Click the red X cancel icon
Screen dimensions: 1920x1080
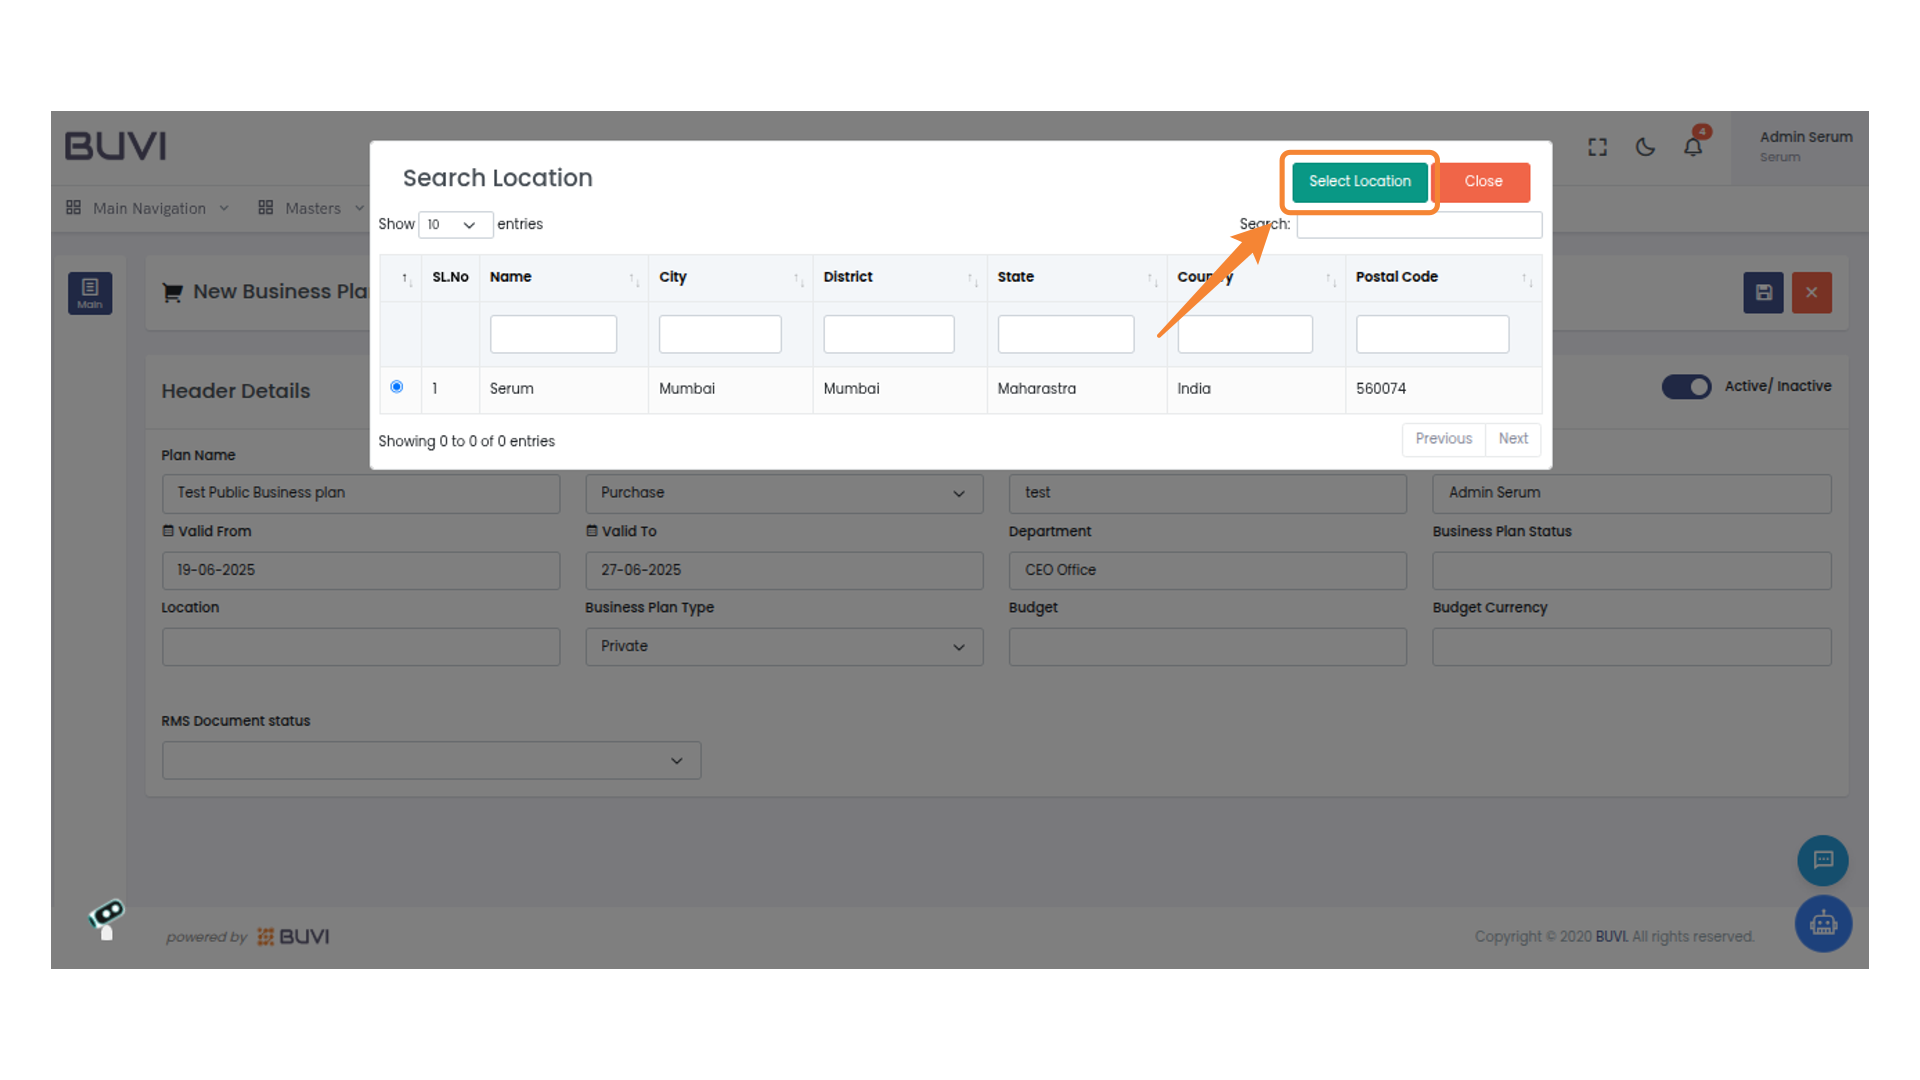[1811, 293]
